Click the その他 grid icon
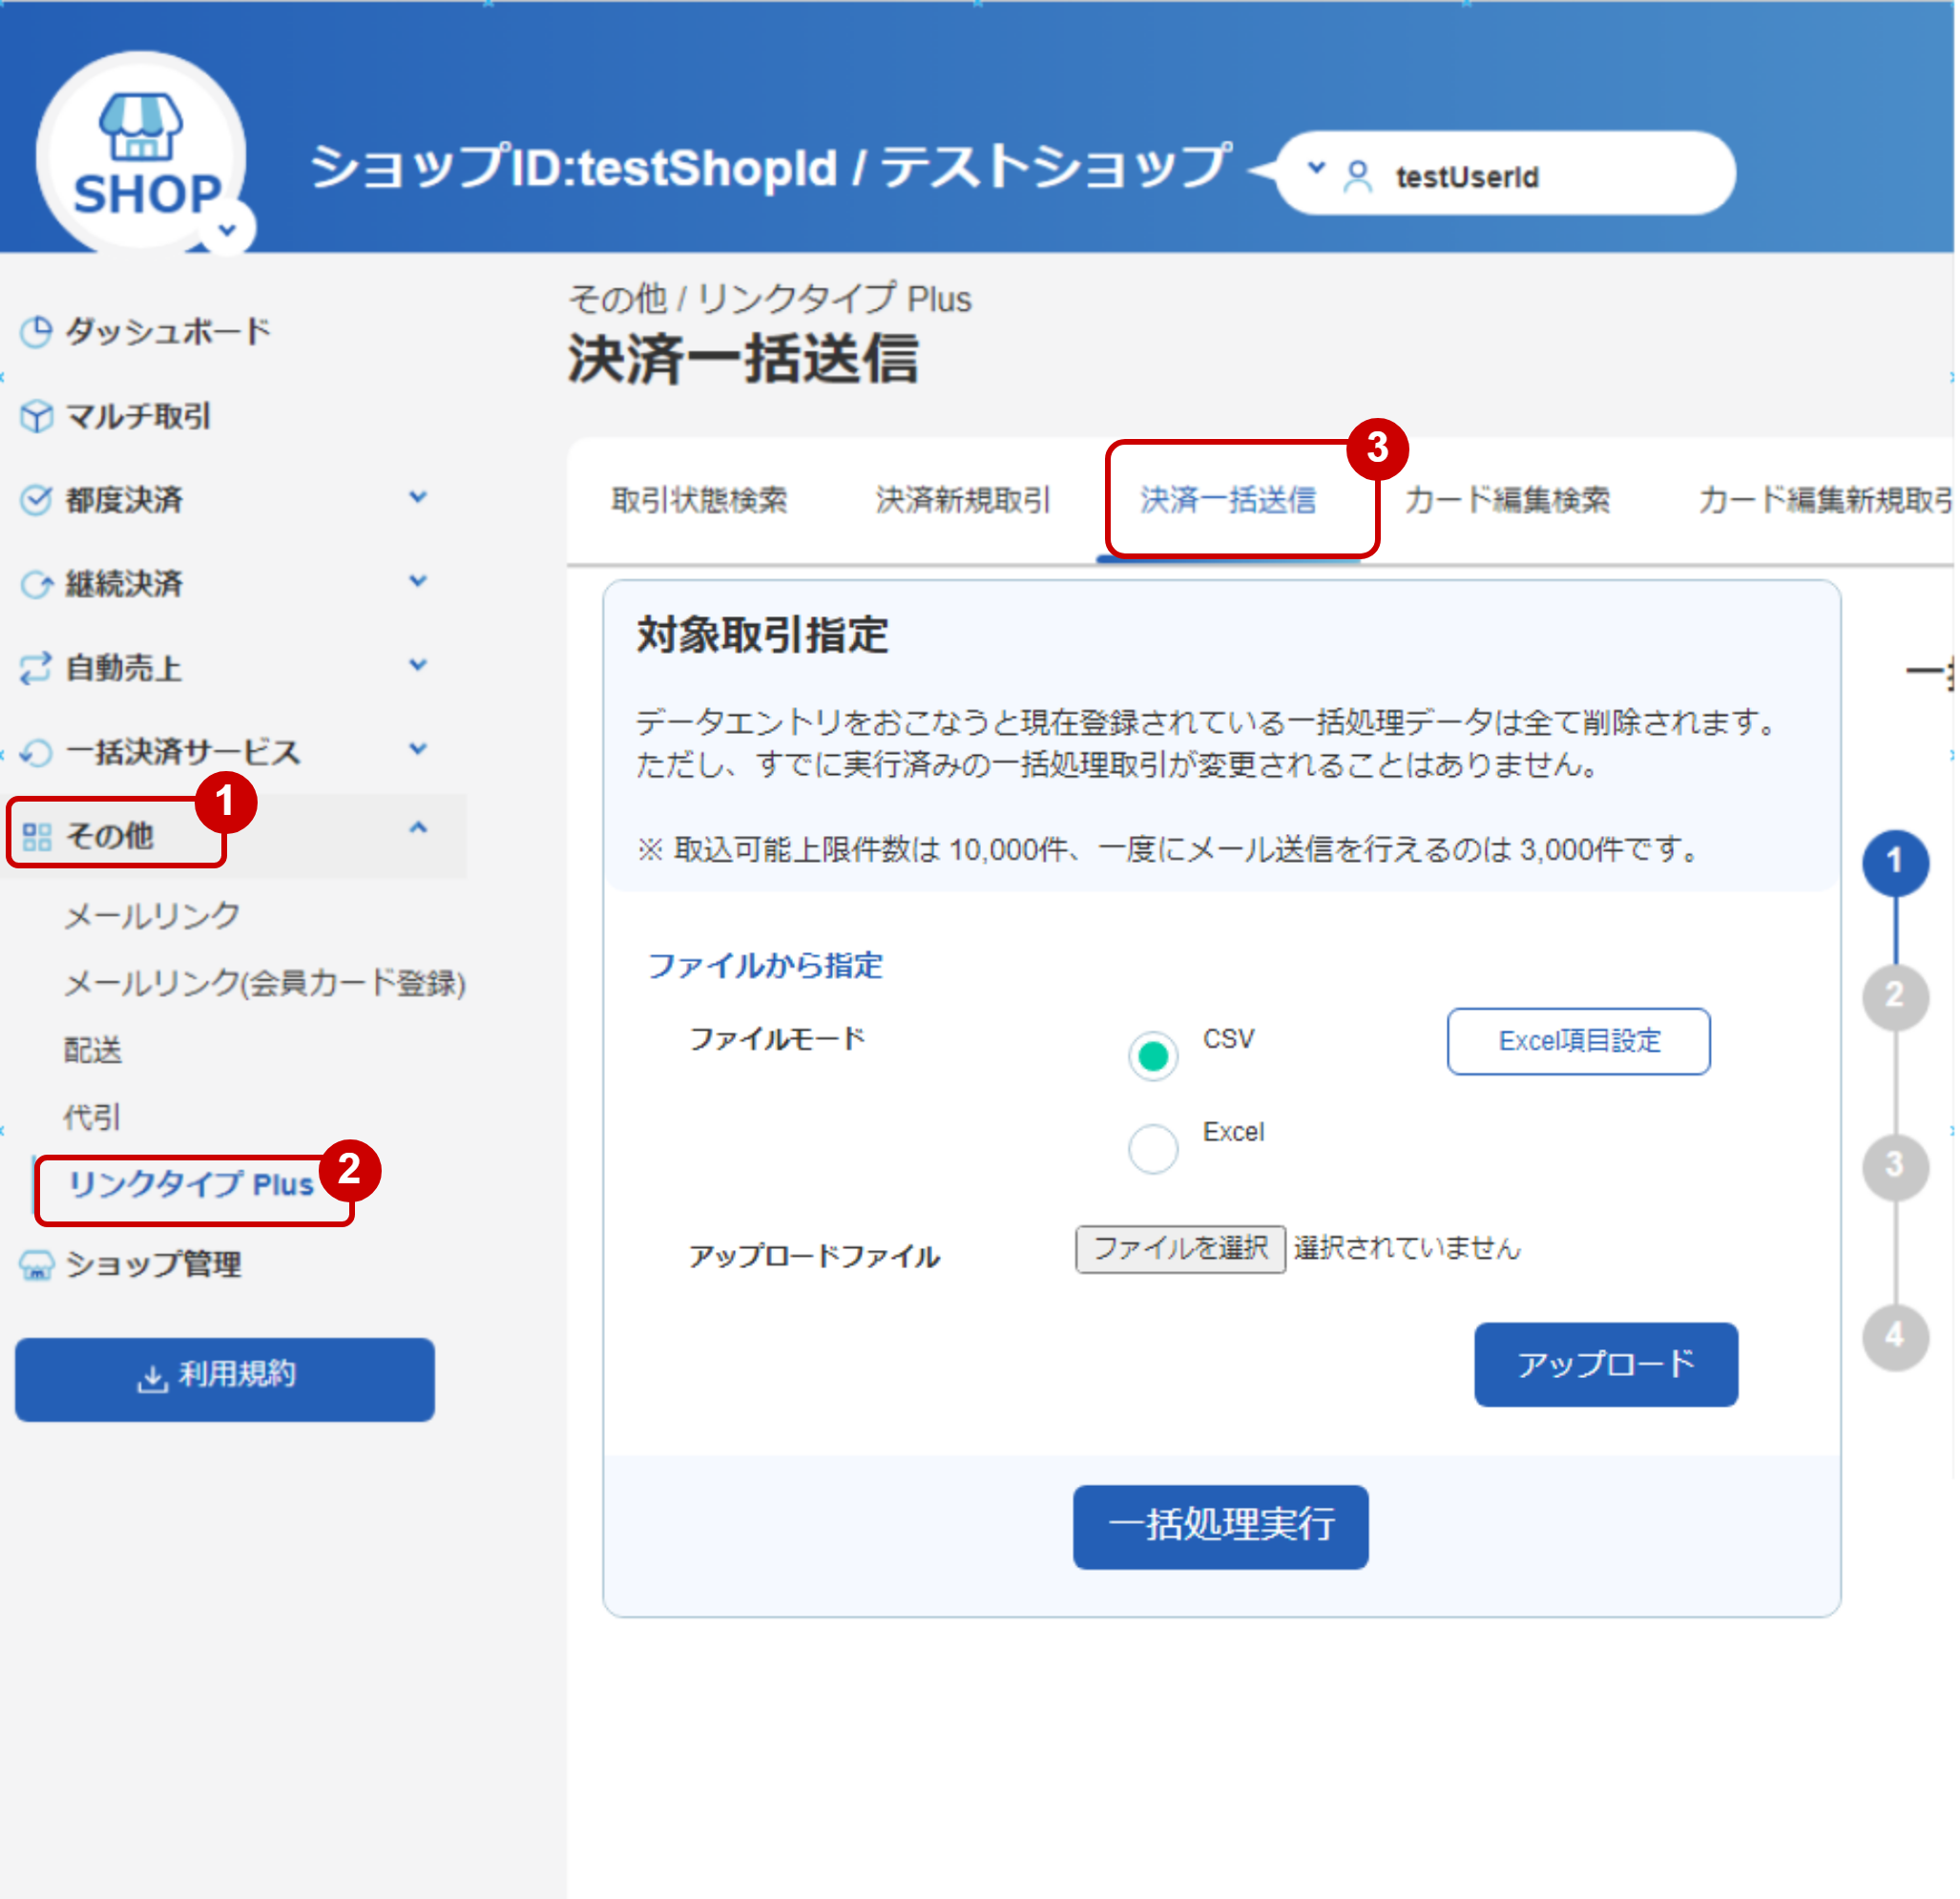1960x1899 pixels. pyautogui.click(x=37, y=836)
